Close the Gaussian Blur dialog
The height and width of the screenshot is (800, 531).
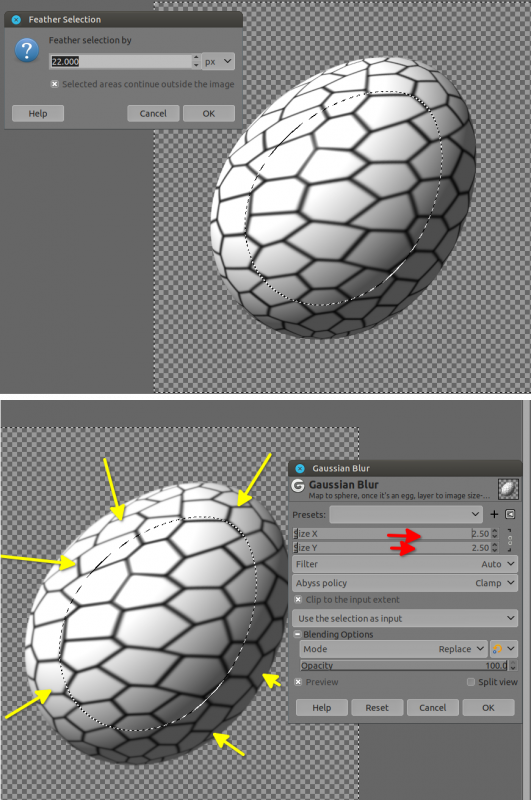pyautogui.click(x=300, y=468)
